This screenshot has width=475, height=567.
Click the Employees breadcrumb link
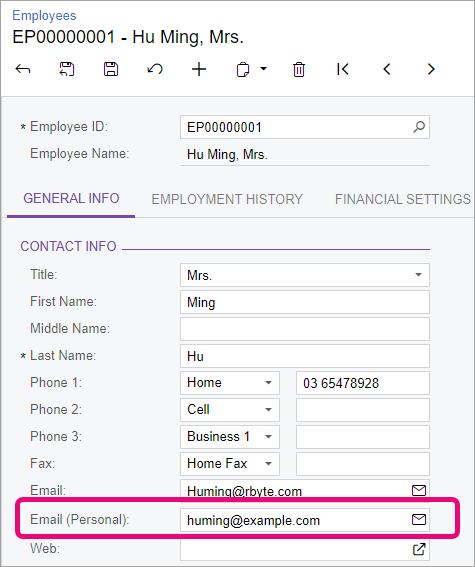44,16
